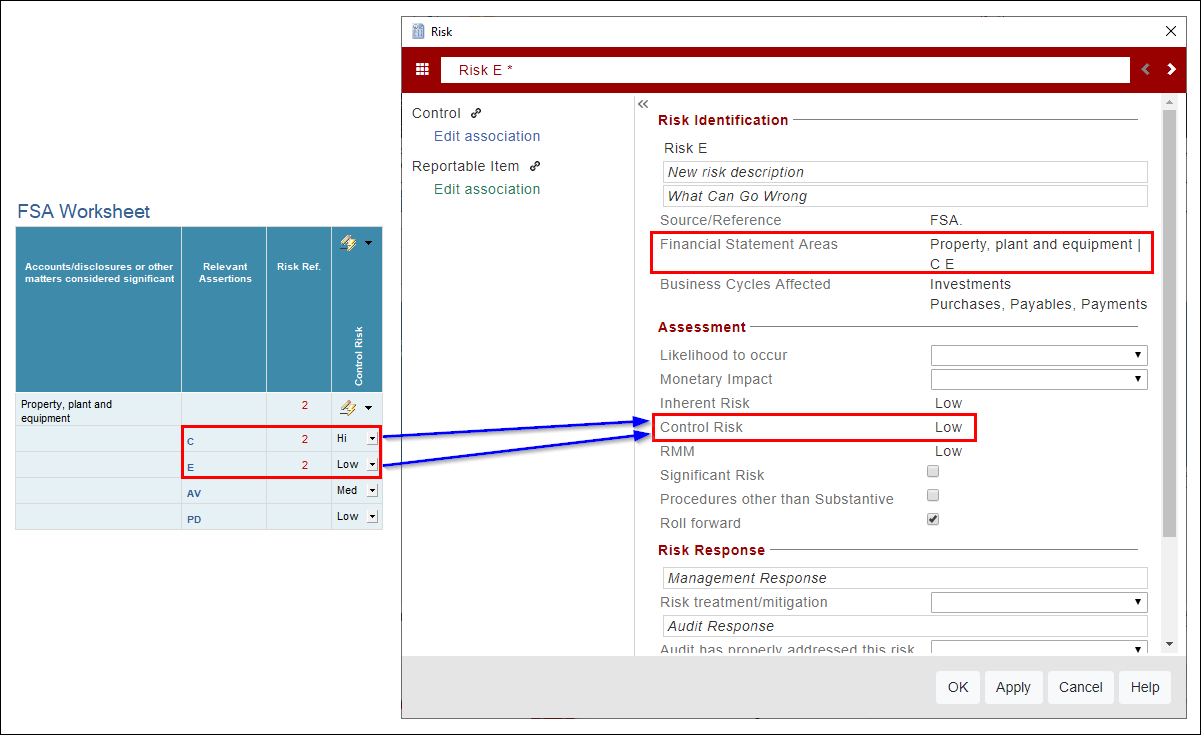
Task: Click the previous record arrow in the red header
Action: tap(1145, 69)
